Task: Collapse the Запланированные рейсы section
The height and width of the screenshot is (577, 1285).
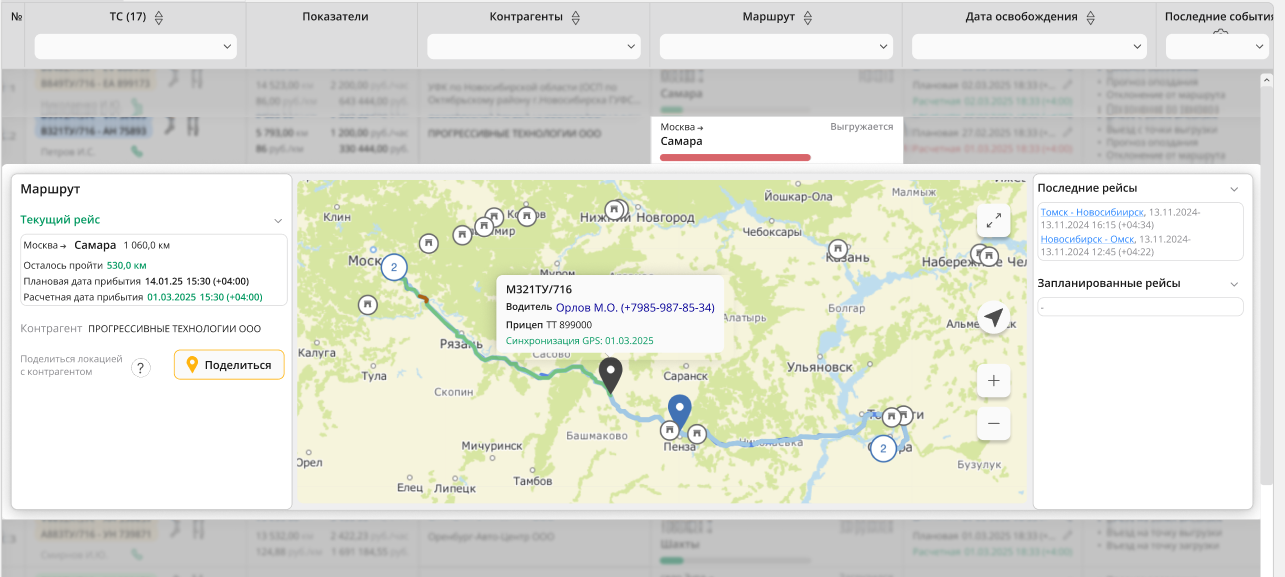Action: (1234, 284)
